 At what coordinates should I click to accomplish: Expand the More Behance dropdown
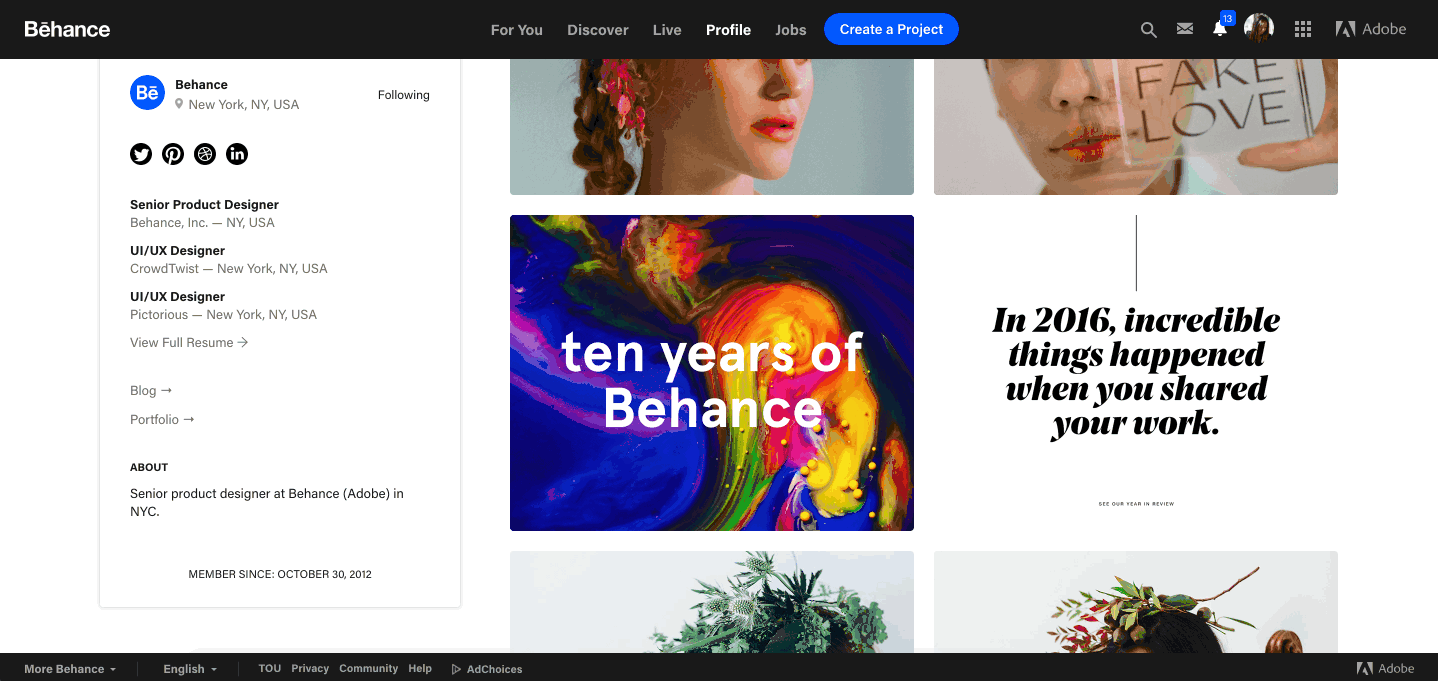tap(70, 669)
